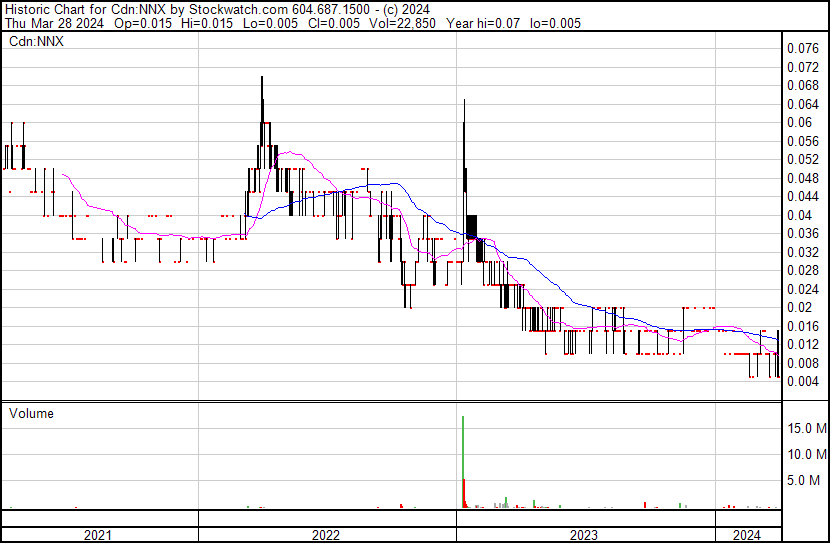Select the 2022 year label on timeline
Image resolution: width=830 pixels, height=543 pixels.
(x=326, y=535)
